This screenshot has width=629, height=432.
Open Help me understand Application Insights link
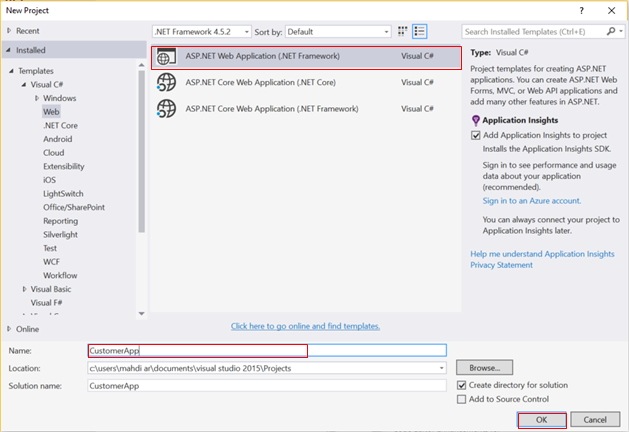click(x=542, y=254)
